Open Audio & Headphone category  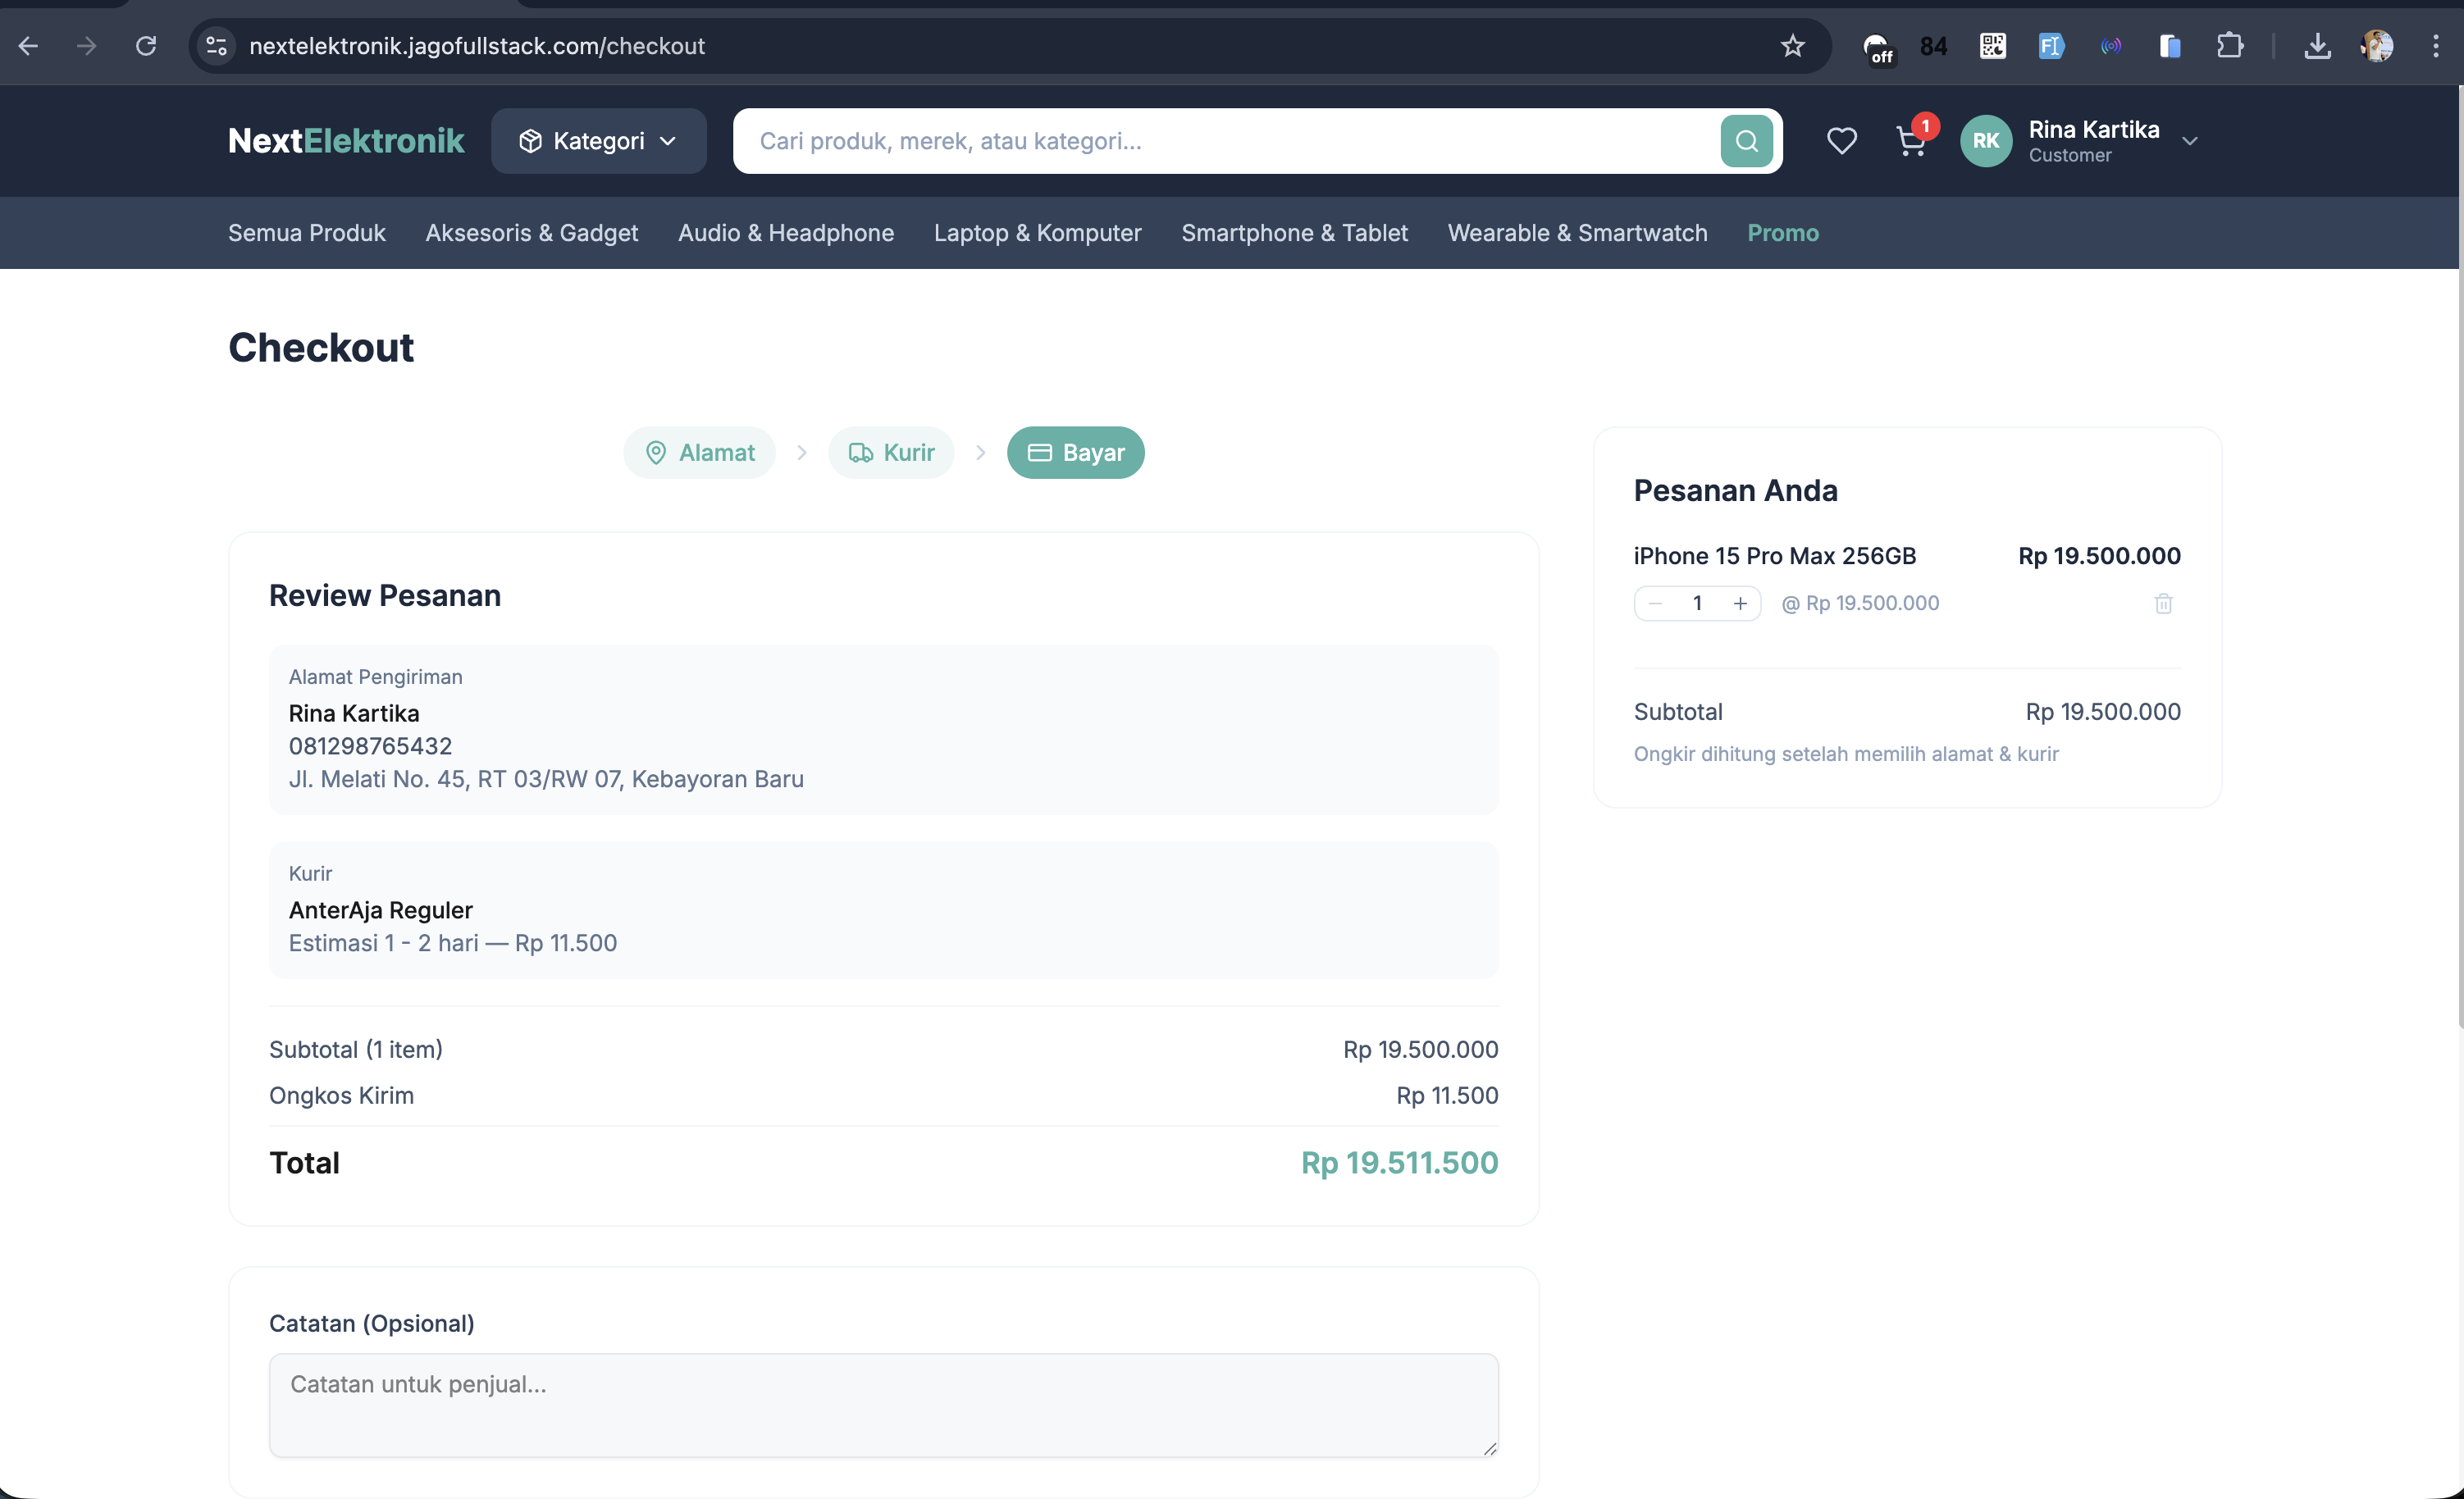coord(785,233)
